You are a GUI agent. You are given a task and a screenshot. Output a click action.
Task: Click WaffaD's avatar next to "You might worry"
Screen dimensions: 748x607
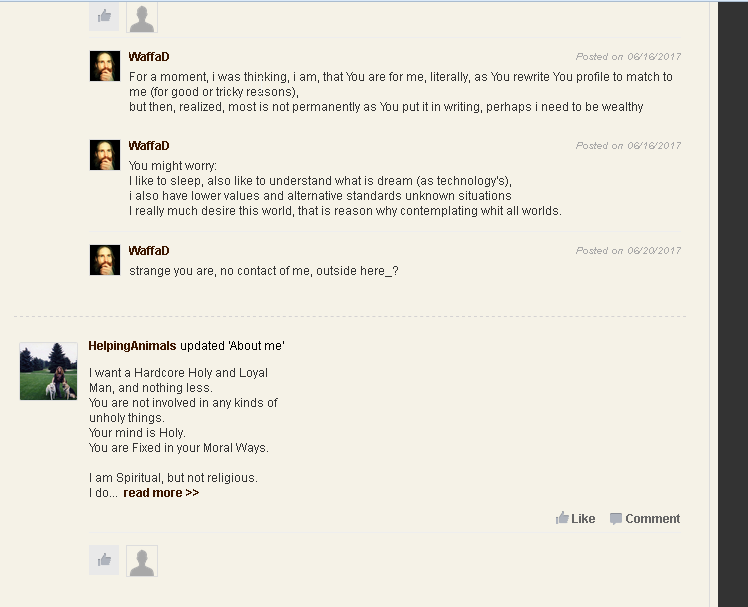click(105, 155)
